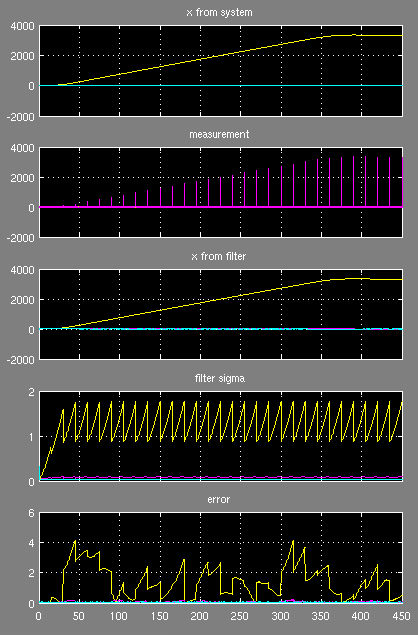Select the 'x from filter' plot area

click(221, 314)
